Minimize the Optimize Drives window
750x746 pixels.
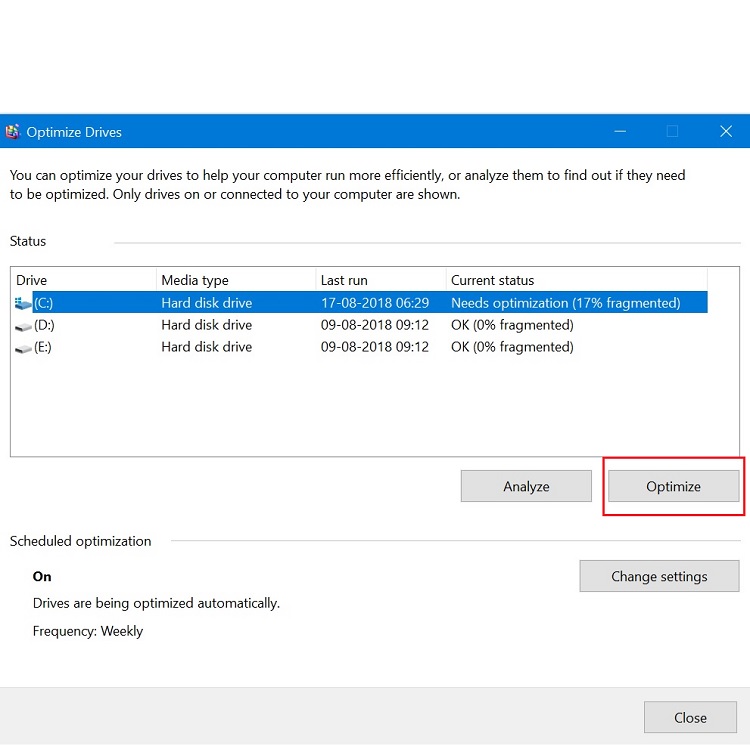tap(620, 132)
